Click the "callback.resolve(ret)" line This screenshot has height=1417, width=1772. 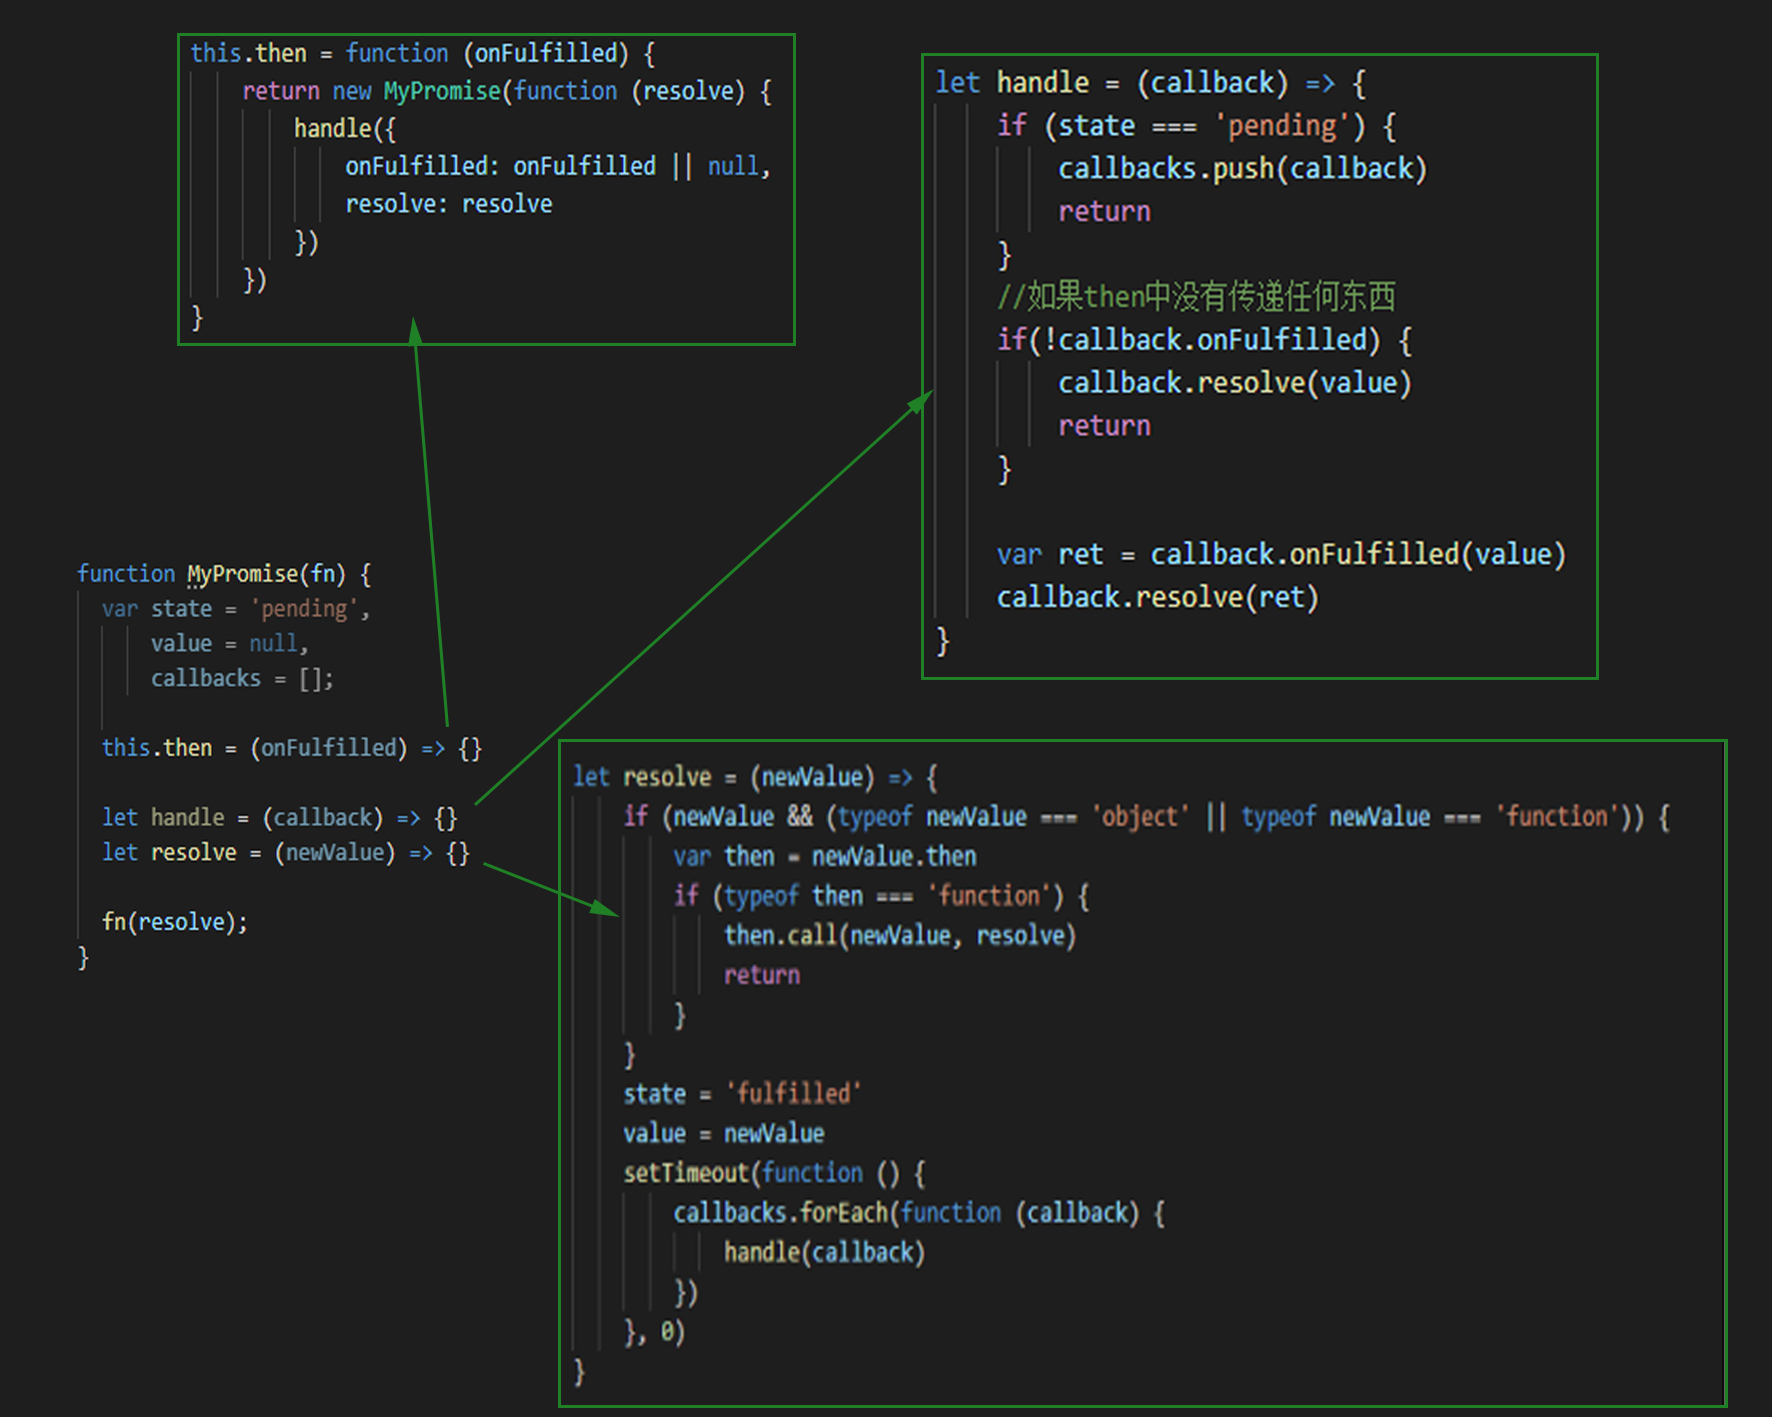pyautogui.click(x=1158, y=597)
